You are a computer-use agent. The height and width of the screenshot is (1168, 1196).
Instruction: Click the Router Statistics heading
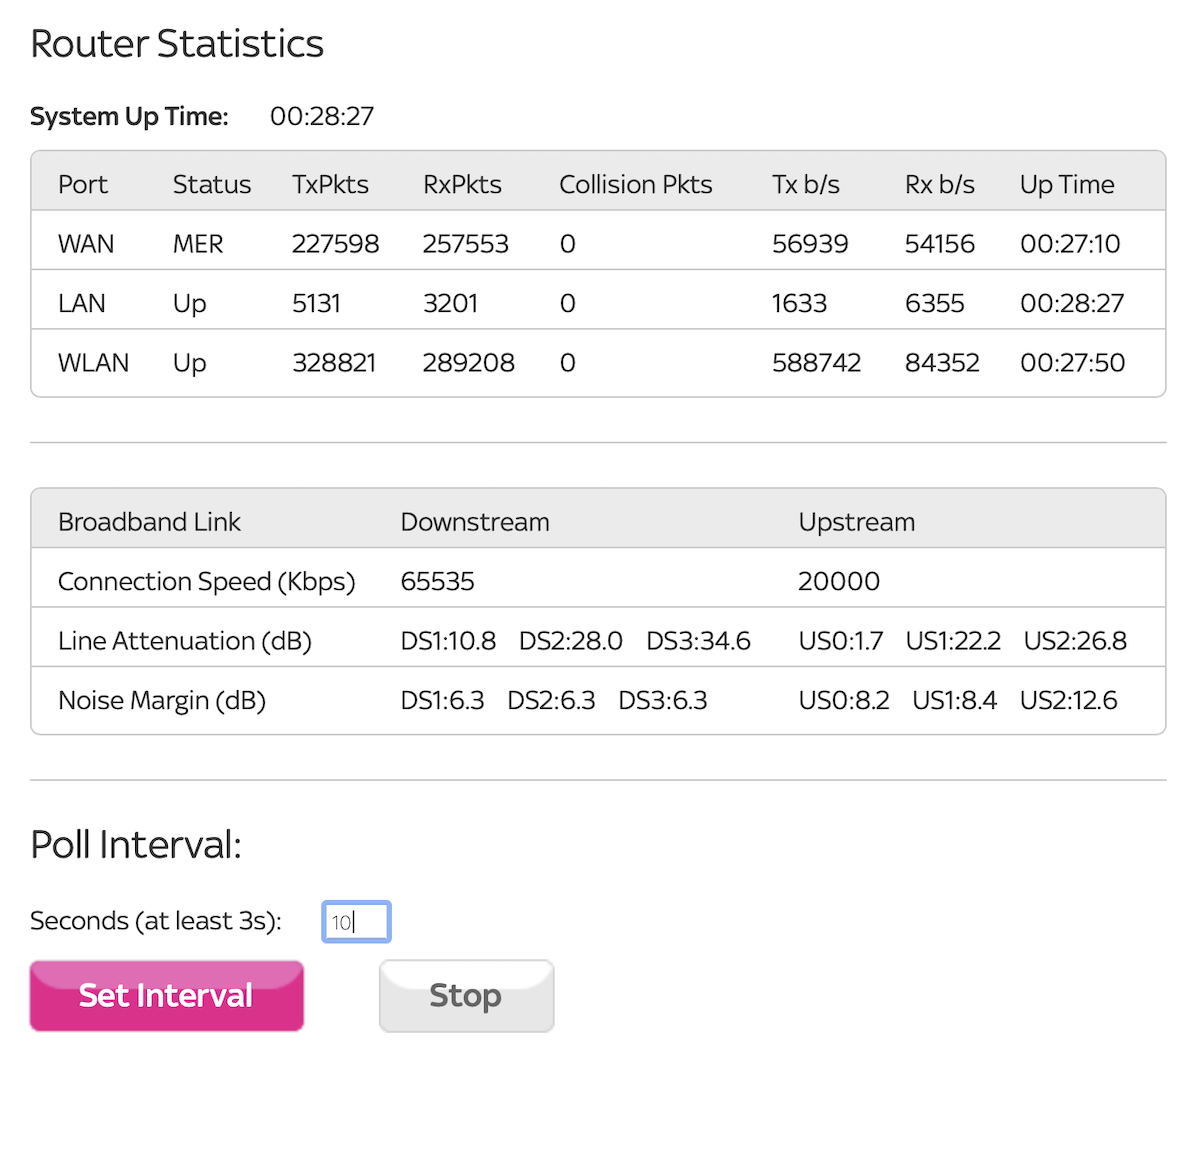pos(177,44)
